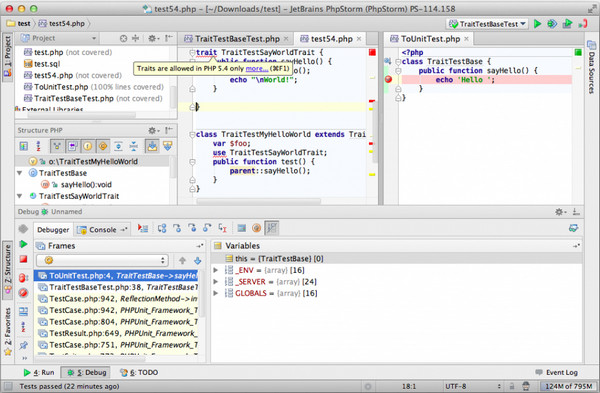Viewport: 600px width, 393px height.
Task: Hide the Debug panel with the pin icon
Action: coord(576,212)
